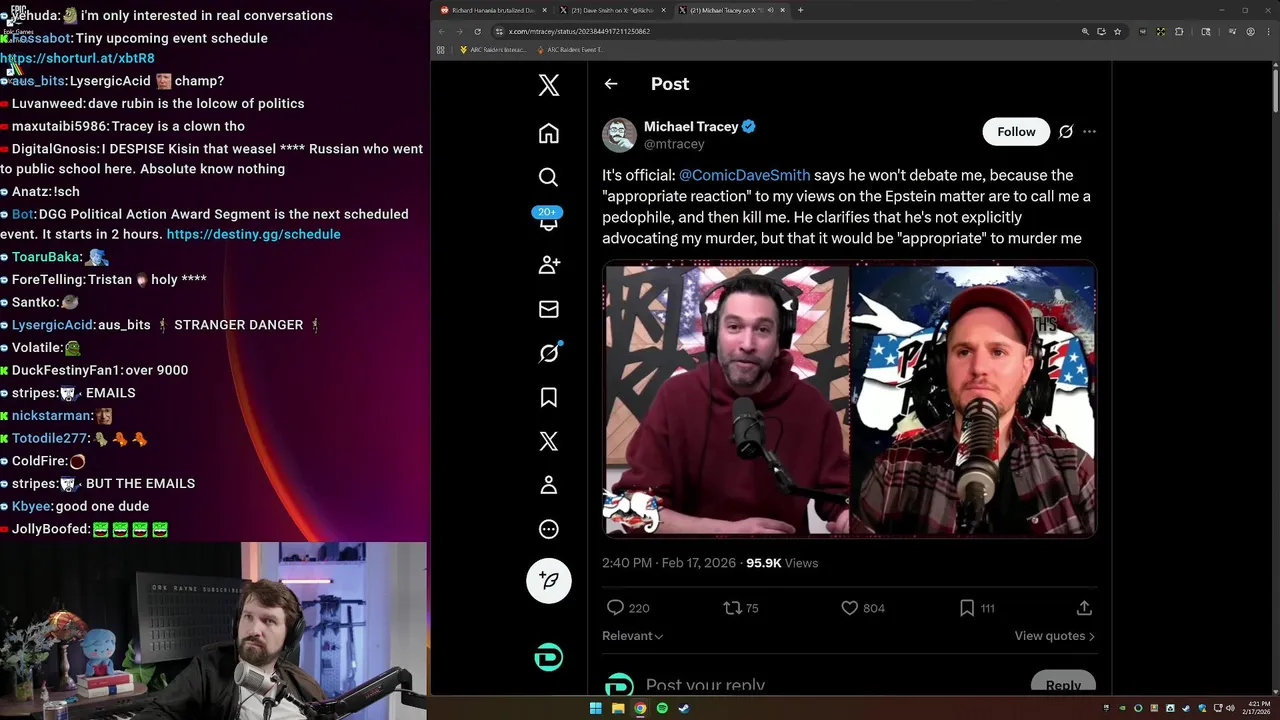Open the X logo at top of sidebar
This screenshot has width=1280, height=720.
[x=549, y=85]
